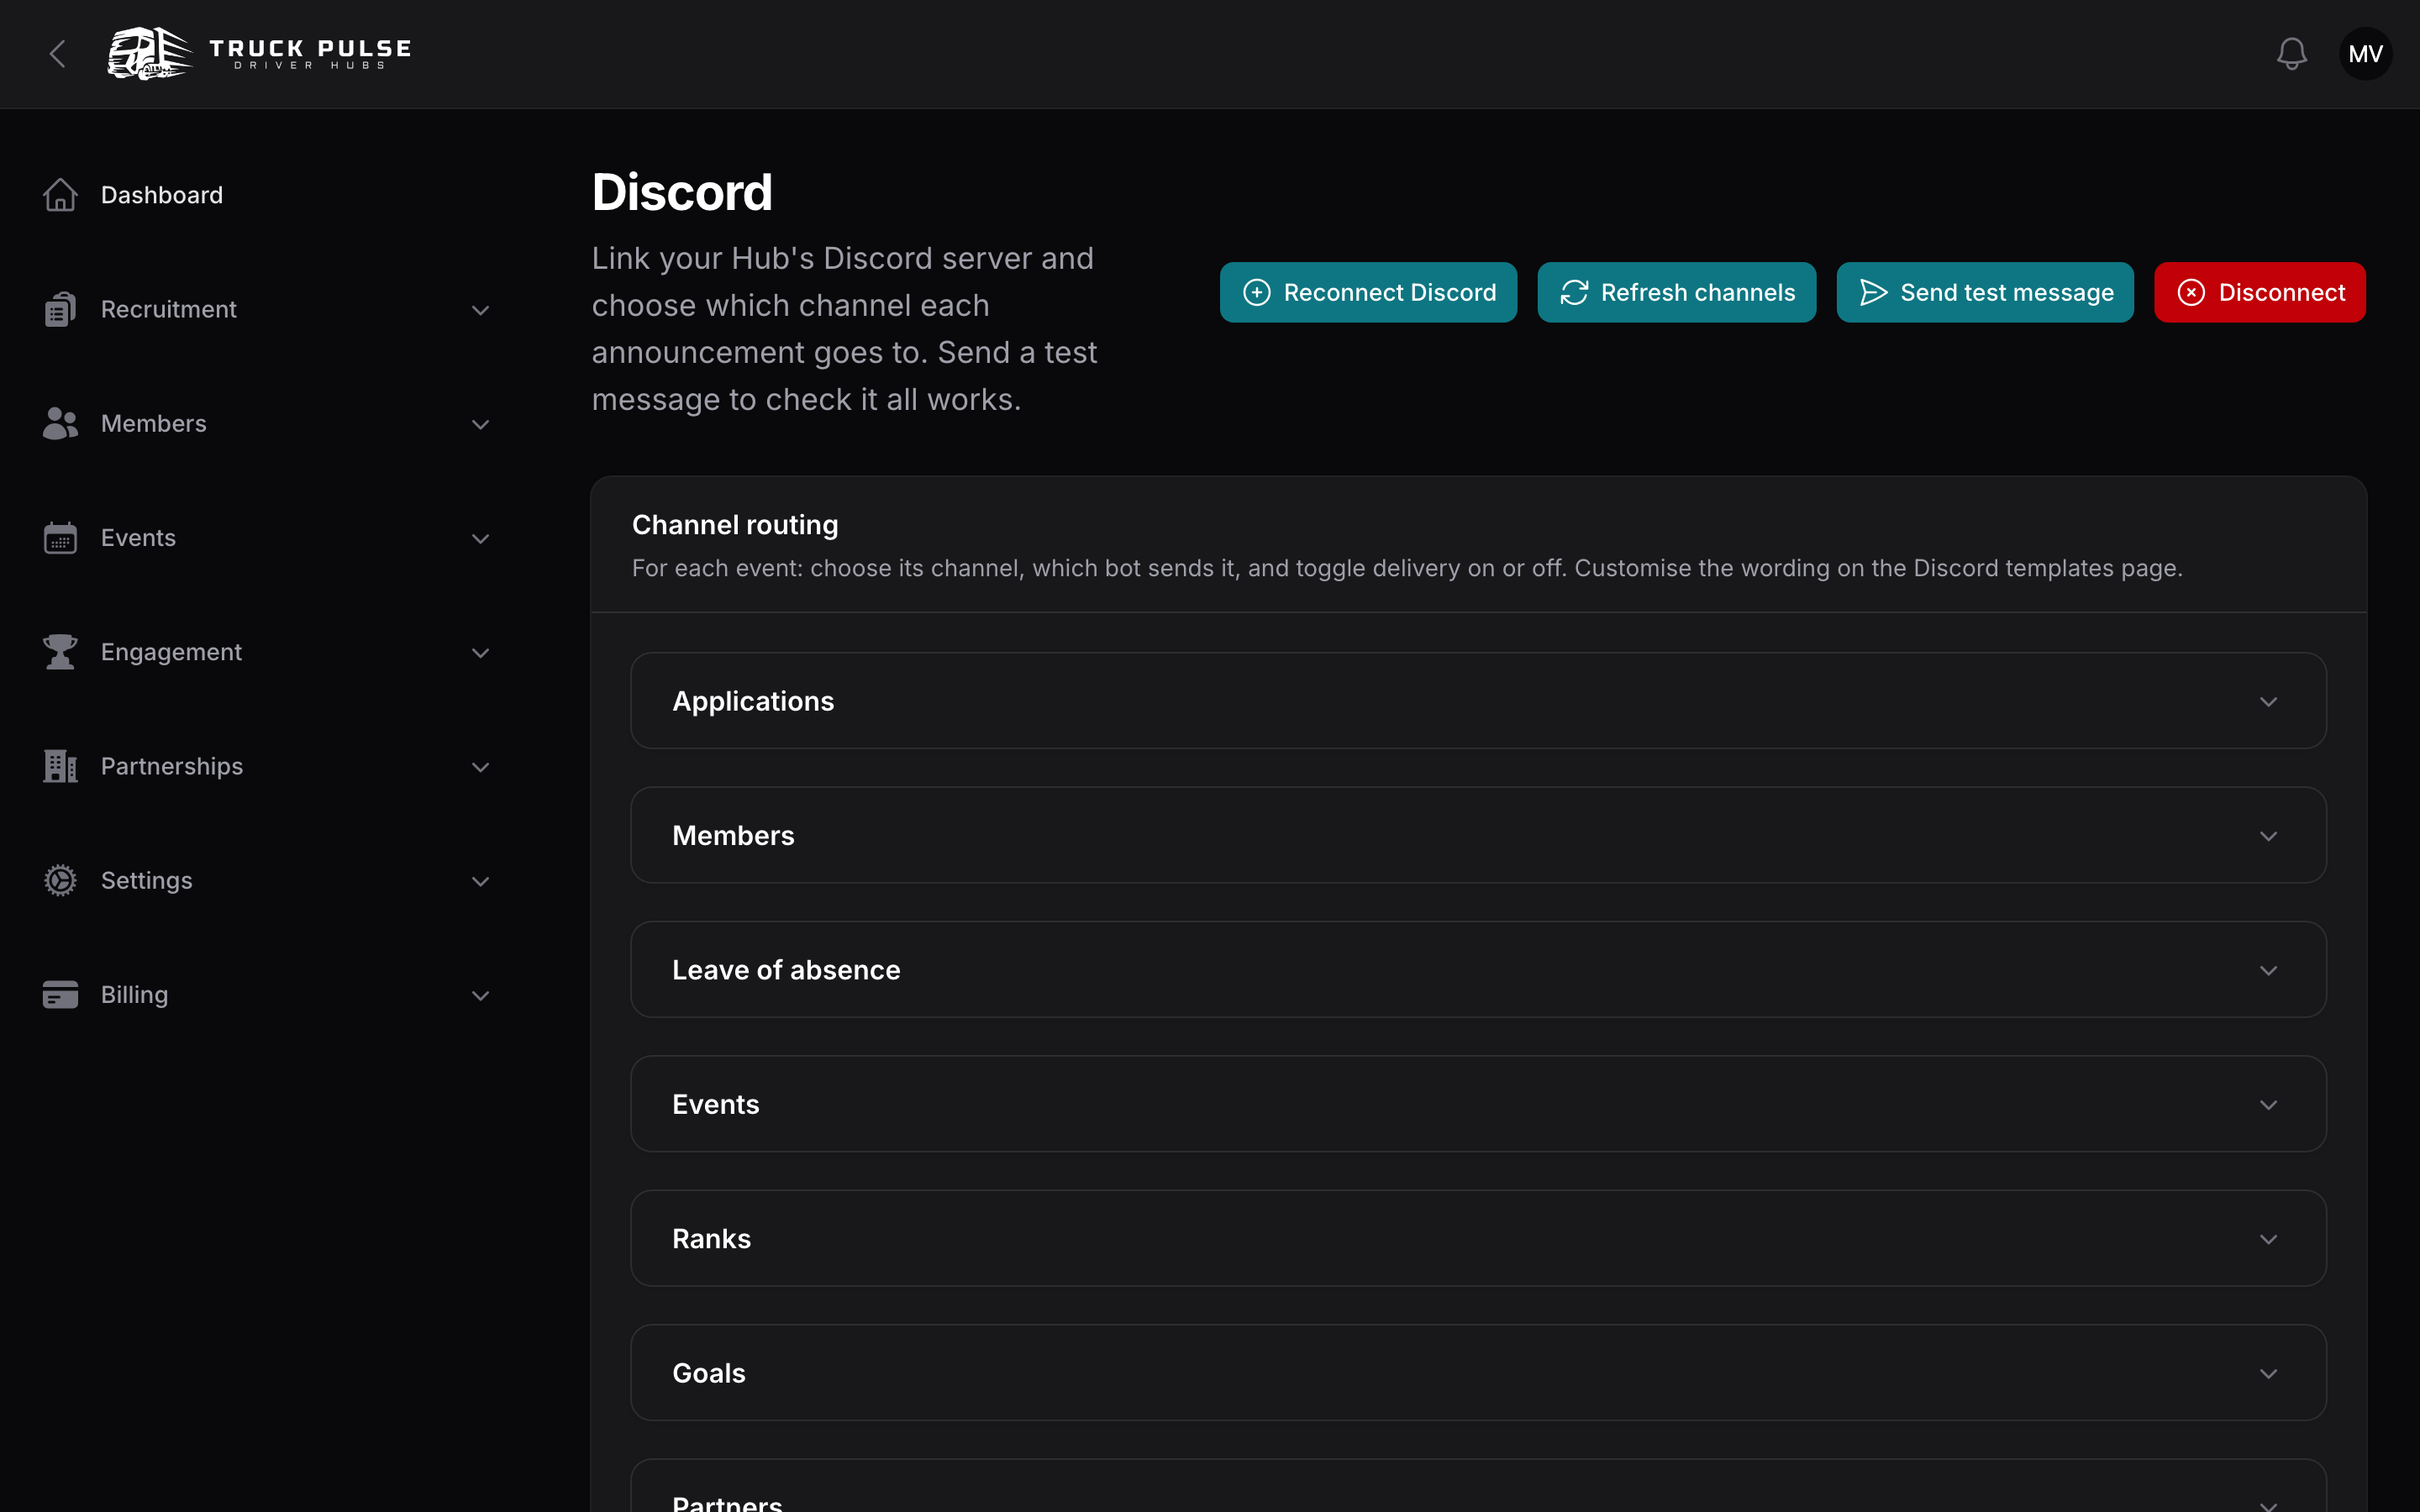
Task: Open the Engagement menu label
Action: pyautogui.click(x=171, y=652)
